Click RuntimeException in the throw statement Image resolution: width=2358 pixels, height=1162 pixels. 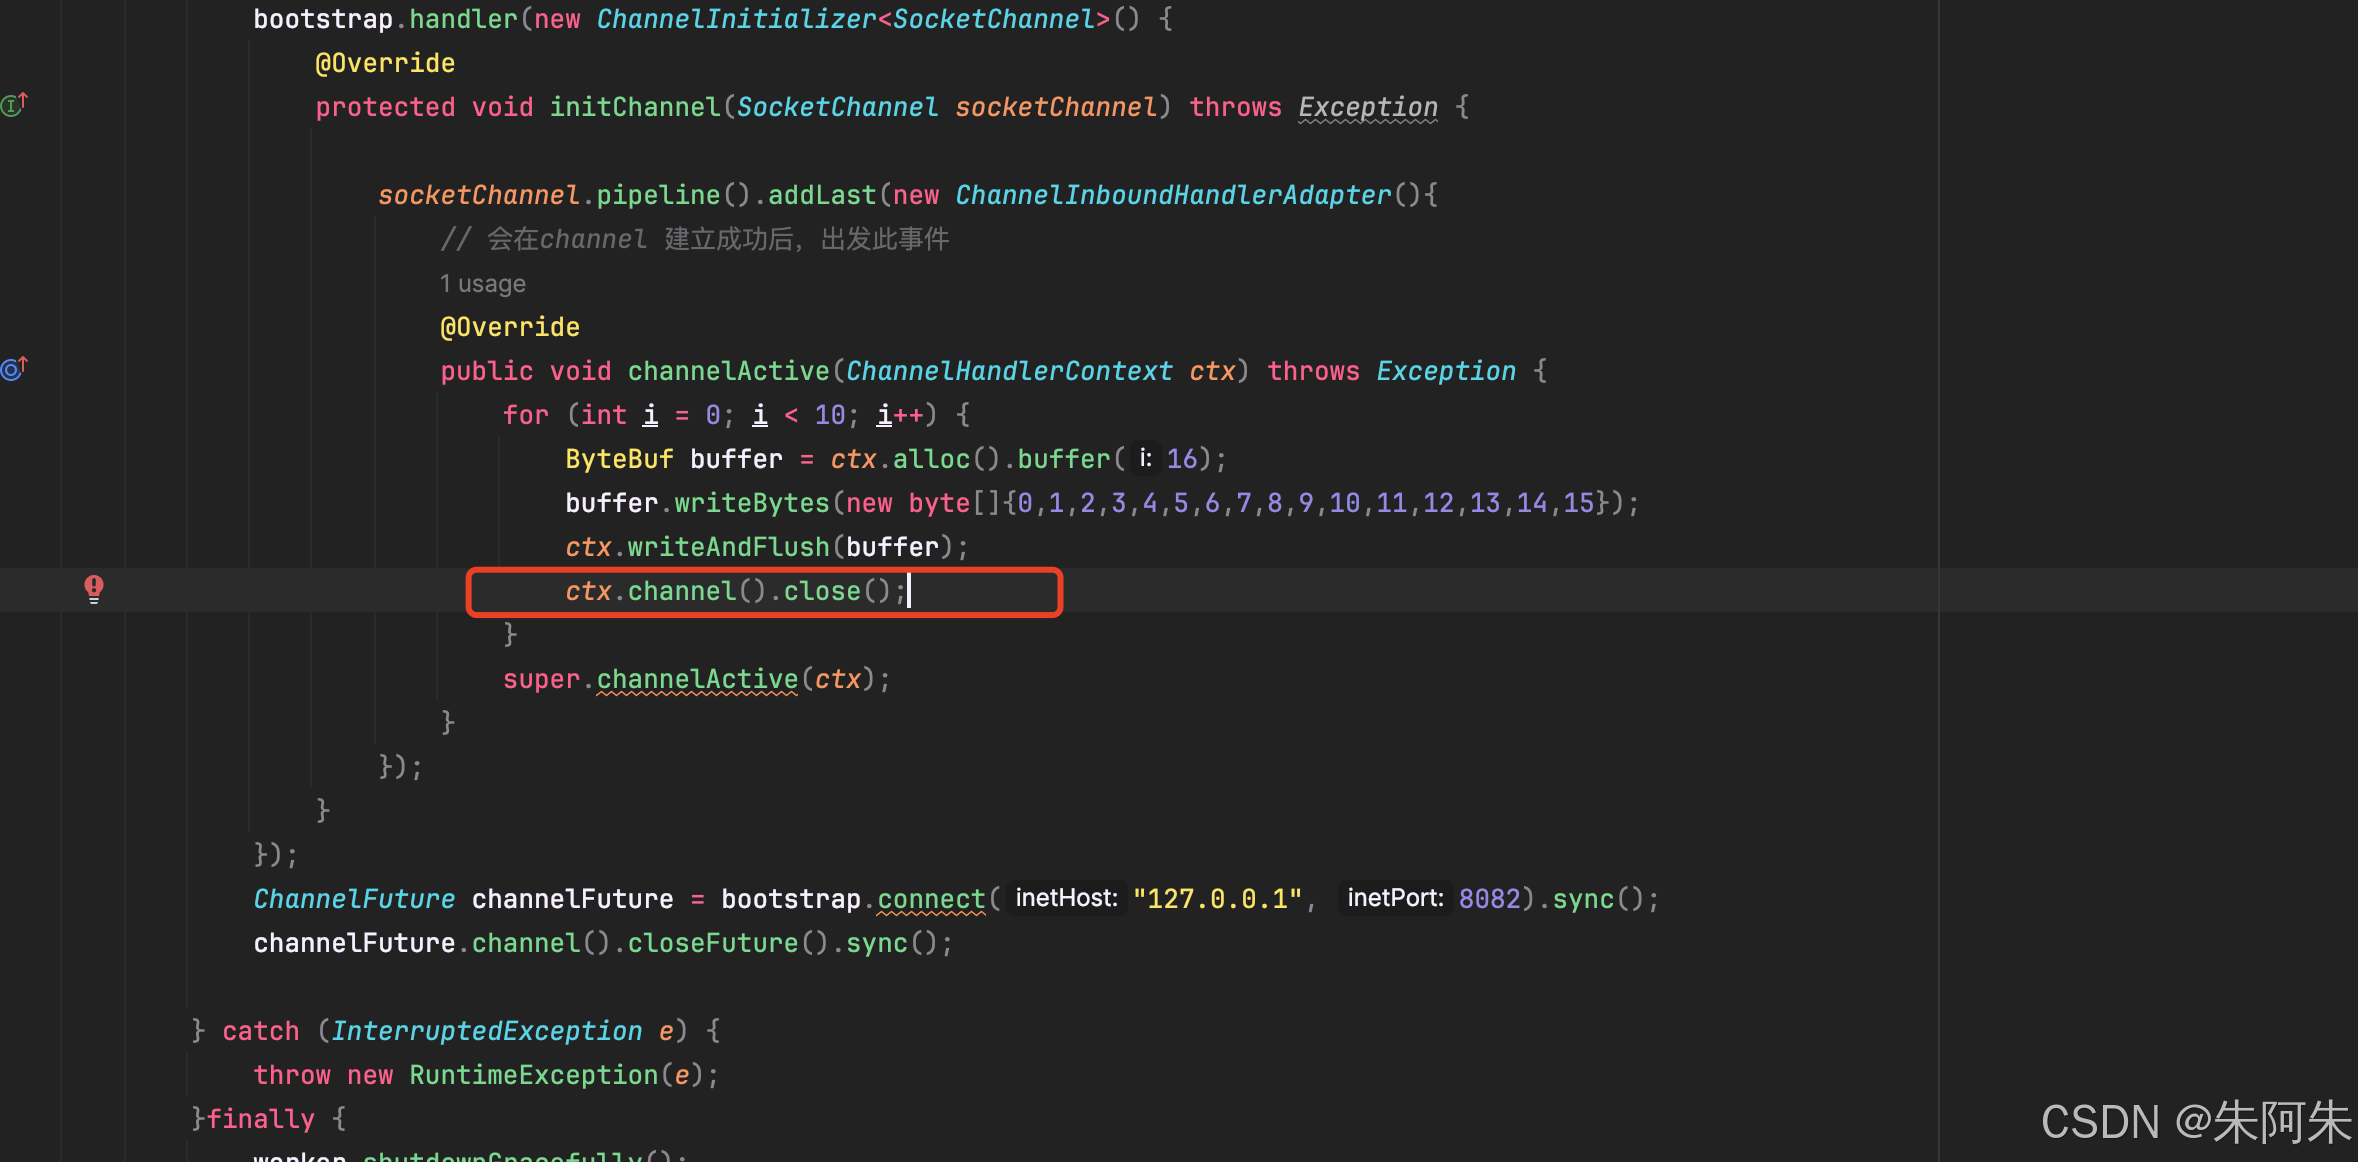click(534, 1075)
